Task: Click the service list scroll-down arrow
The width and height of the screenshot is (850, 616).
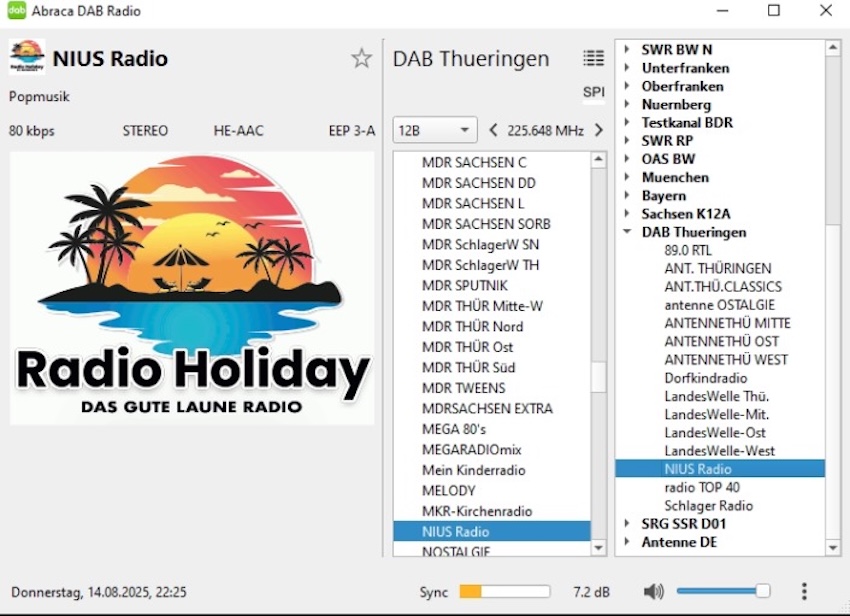Action: click(x=598, y=548)
